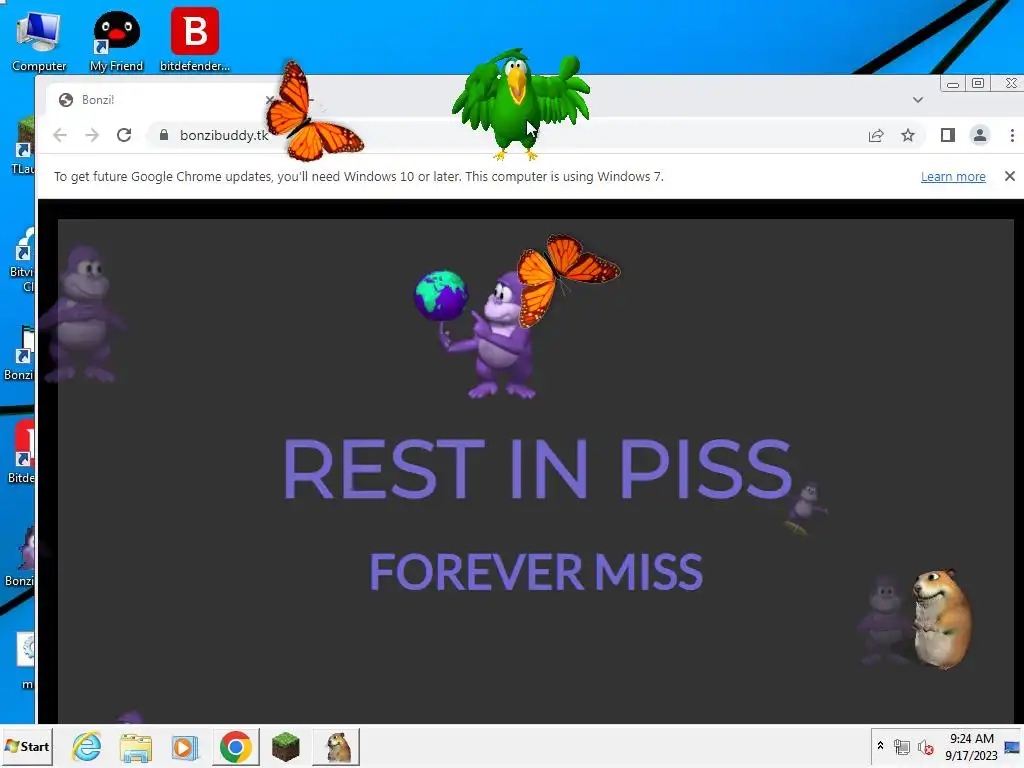Screen dimensions: 1024x768
Task: Open network status tray icon
Action: click(x=901, y=746)
